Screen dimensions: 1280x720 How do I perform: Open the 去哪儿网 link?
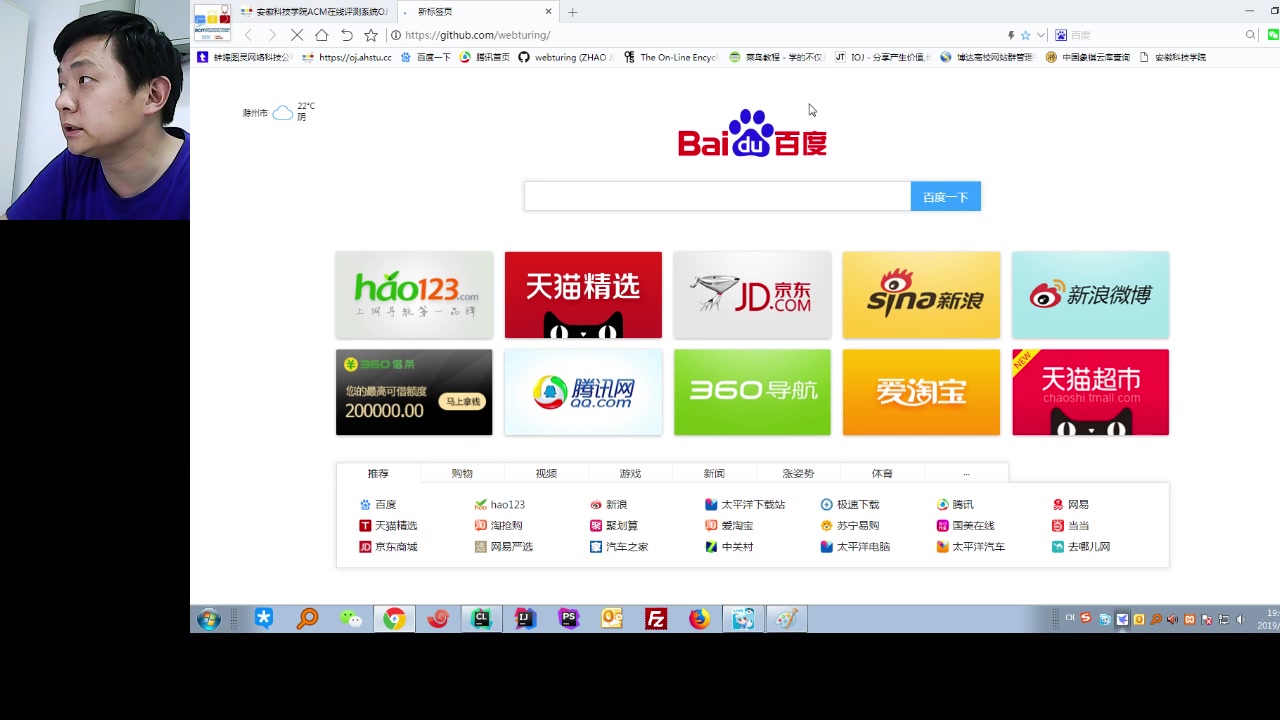coord(1081,547)
